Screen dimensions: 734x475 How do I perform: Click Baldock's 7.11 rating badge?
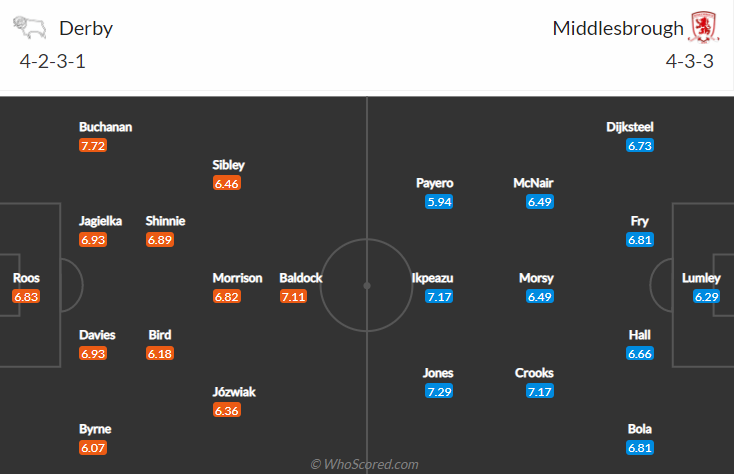pyautogui.click(x=293, y=297)
